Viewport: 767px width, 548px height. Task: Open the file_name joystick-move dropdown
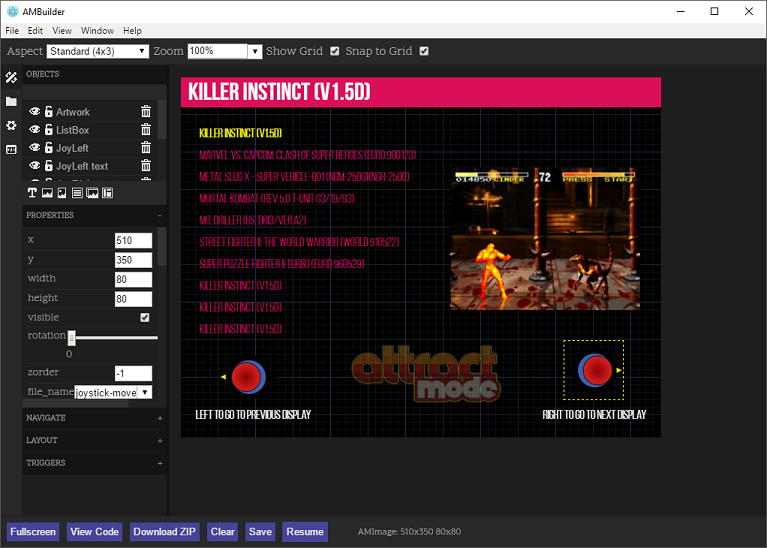(x=113, y=392)
